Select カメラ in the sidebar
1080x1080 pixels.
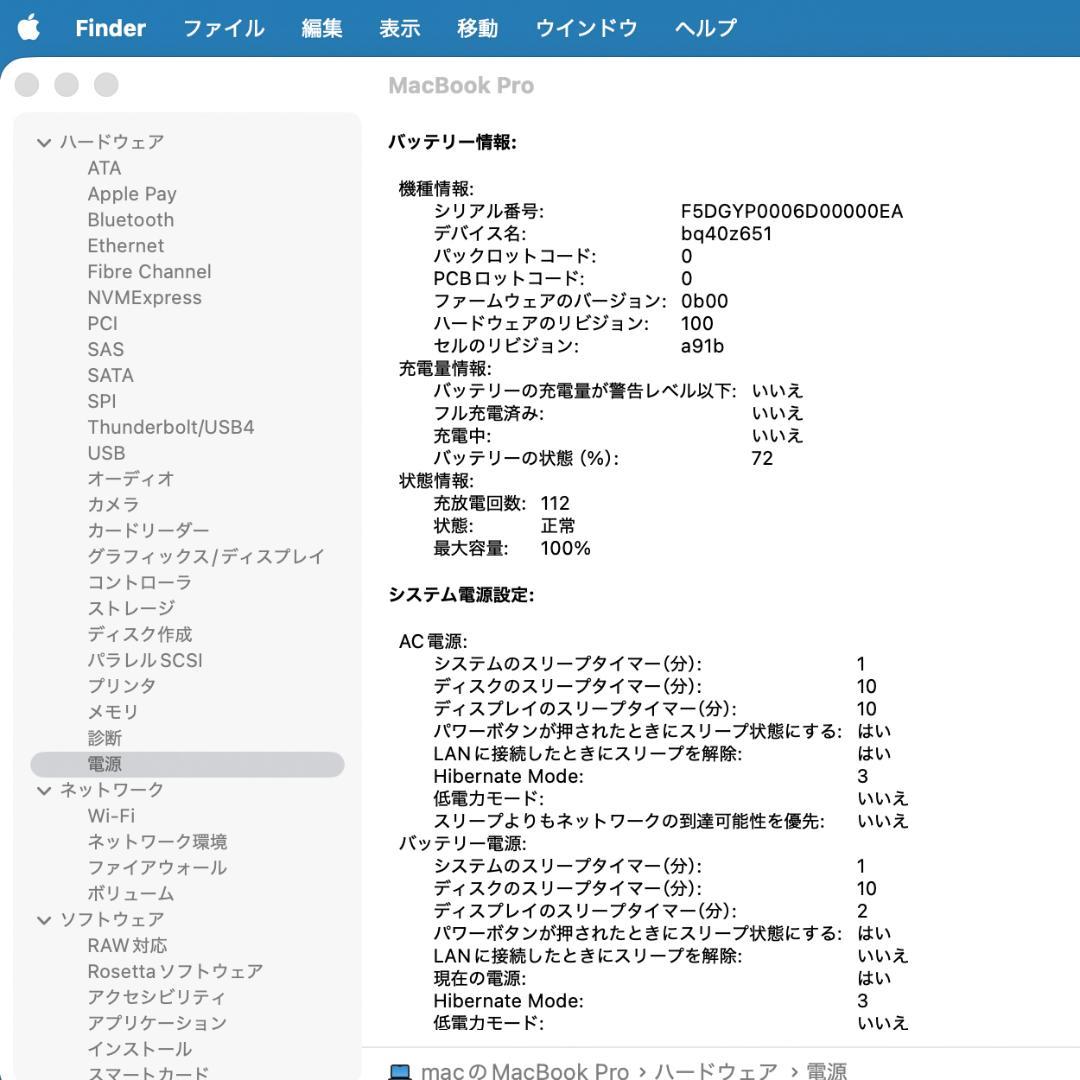point(113,505)
